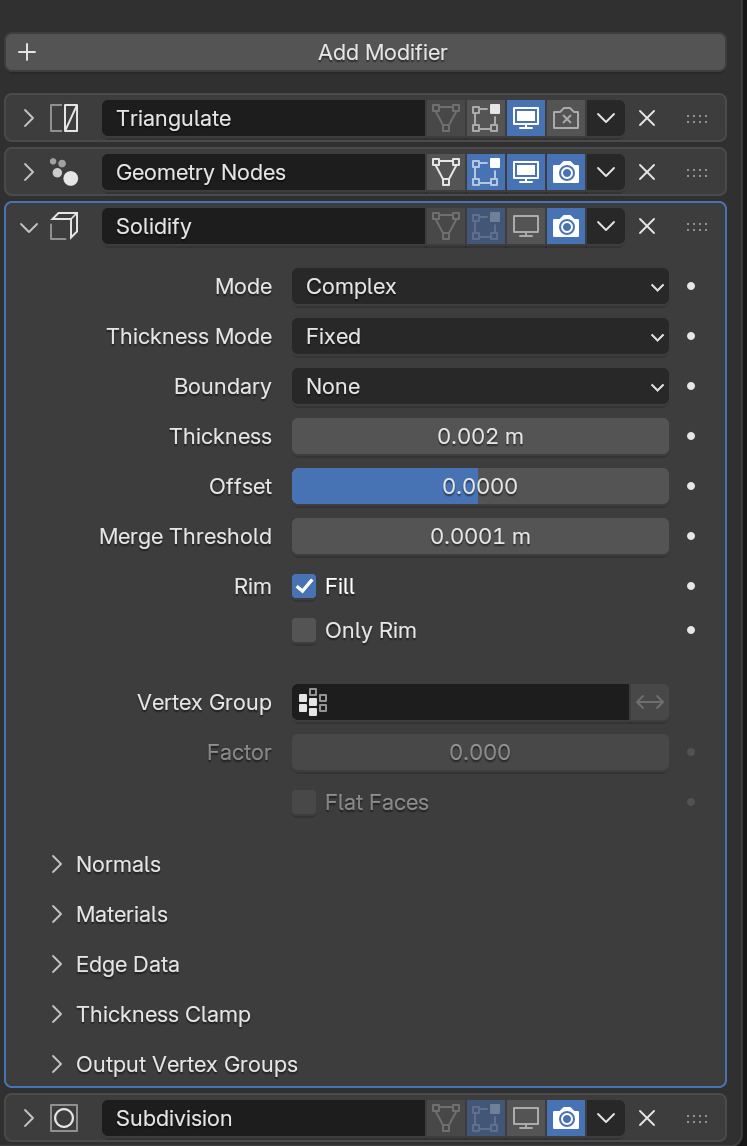The image size is (747, 1146).
Task: Enable the Only Rim checkbox
Action: [x=304, y=631]
